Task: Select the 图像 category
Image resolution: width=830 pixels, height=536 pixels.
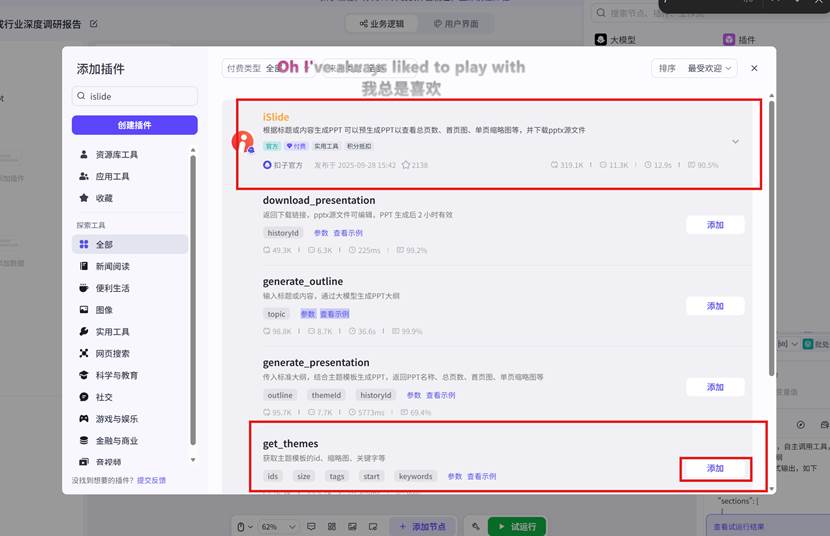Action: coord(130,310)
